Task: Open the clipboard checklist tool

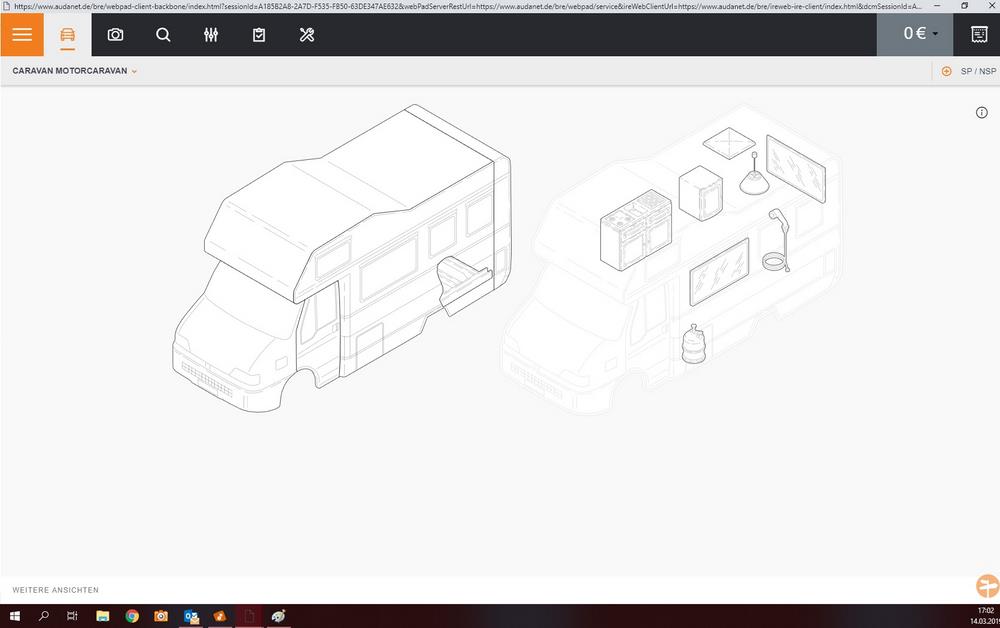Action: point(258,34)
